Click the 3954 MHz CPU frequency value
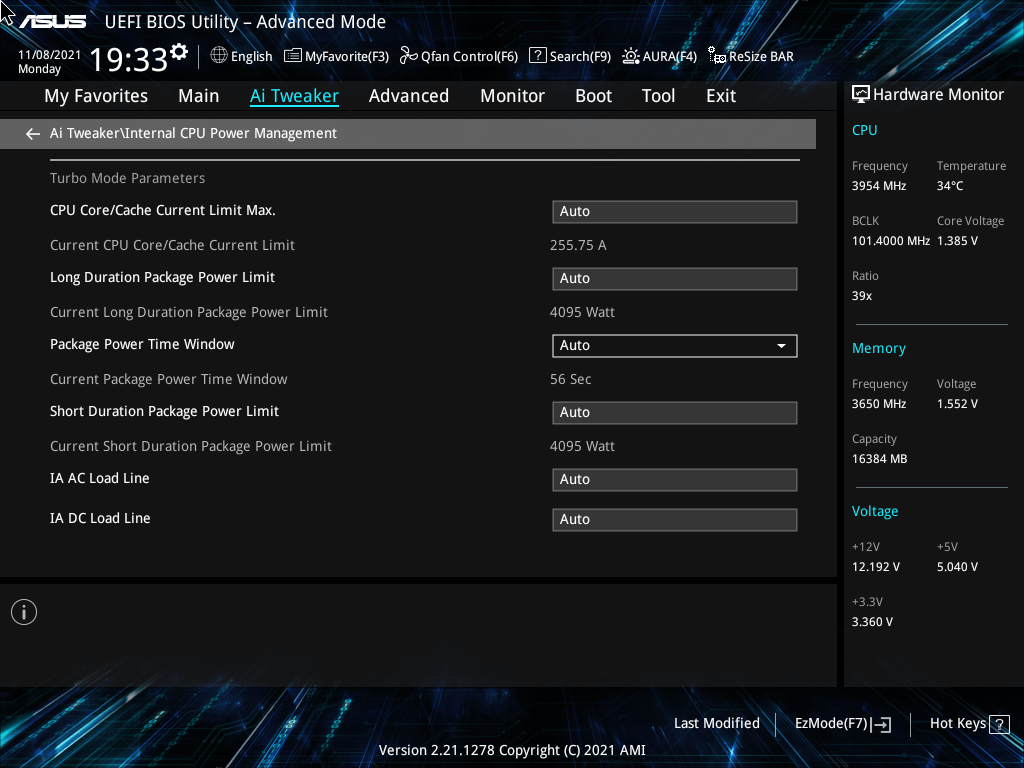Image resolution: width=1024 pixels, height=768 pixels. click(x=879, y=186)
